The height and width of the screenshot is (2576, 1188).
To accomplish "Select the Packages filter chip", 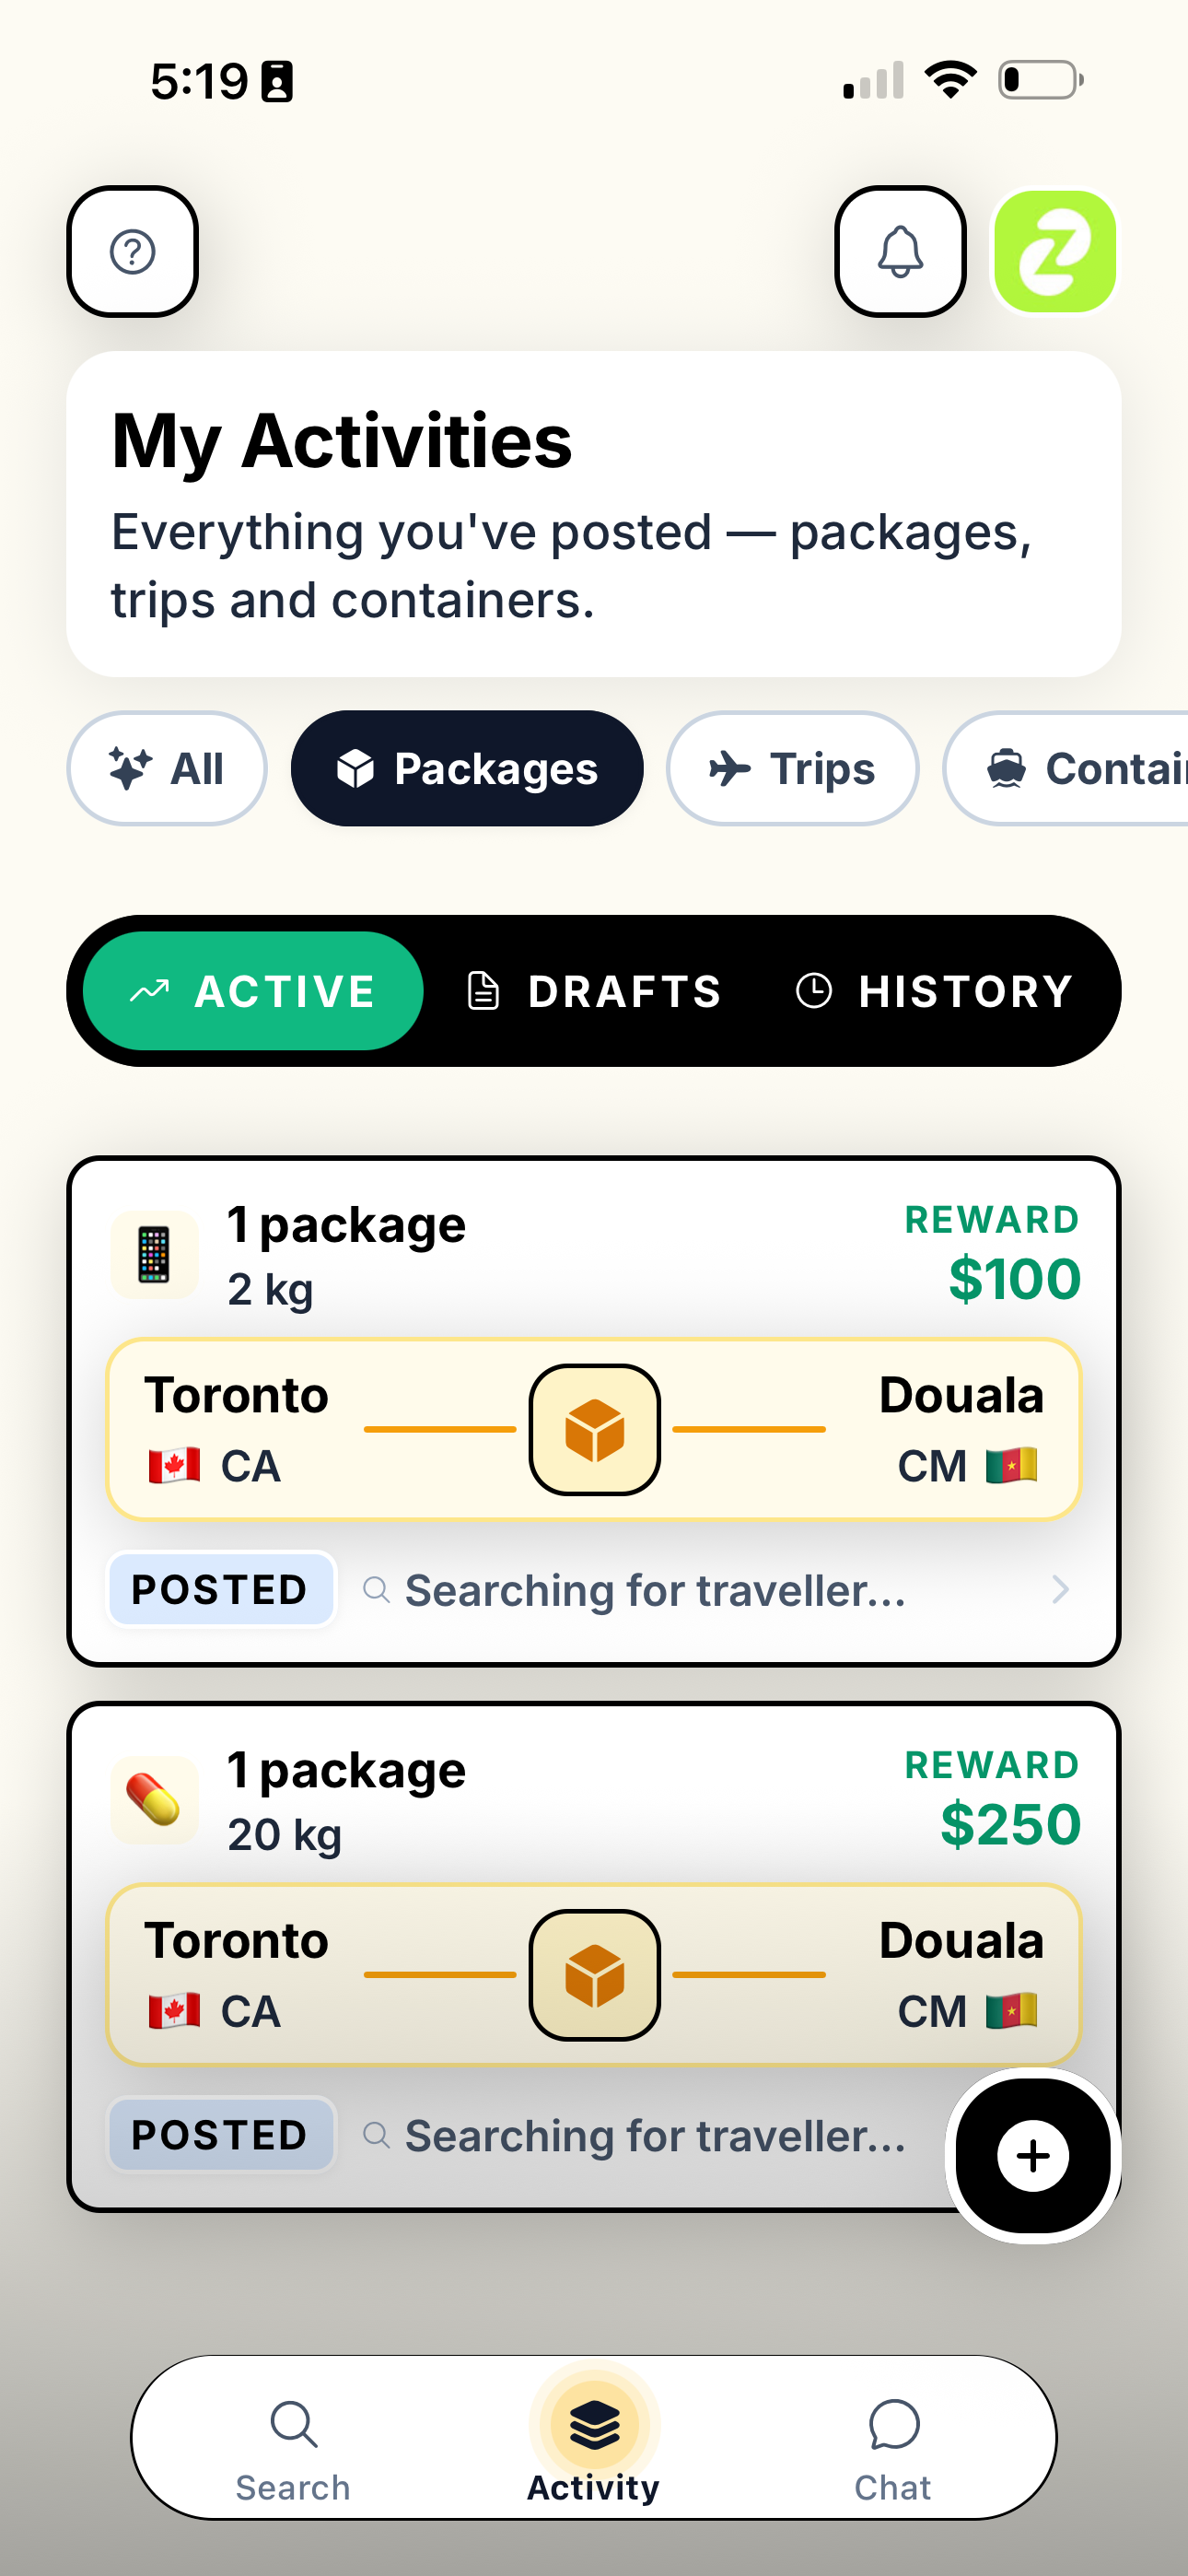I will click(467, 768).
